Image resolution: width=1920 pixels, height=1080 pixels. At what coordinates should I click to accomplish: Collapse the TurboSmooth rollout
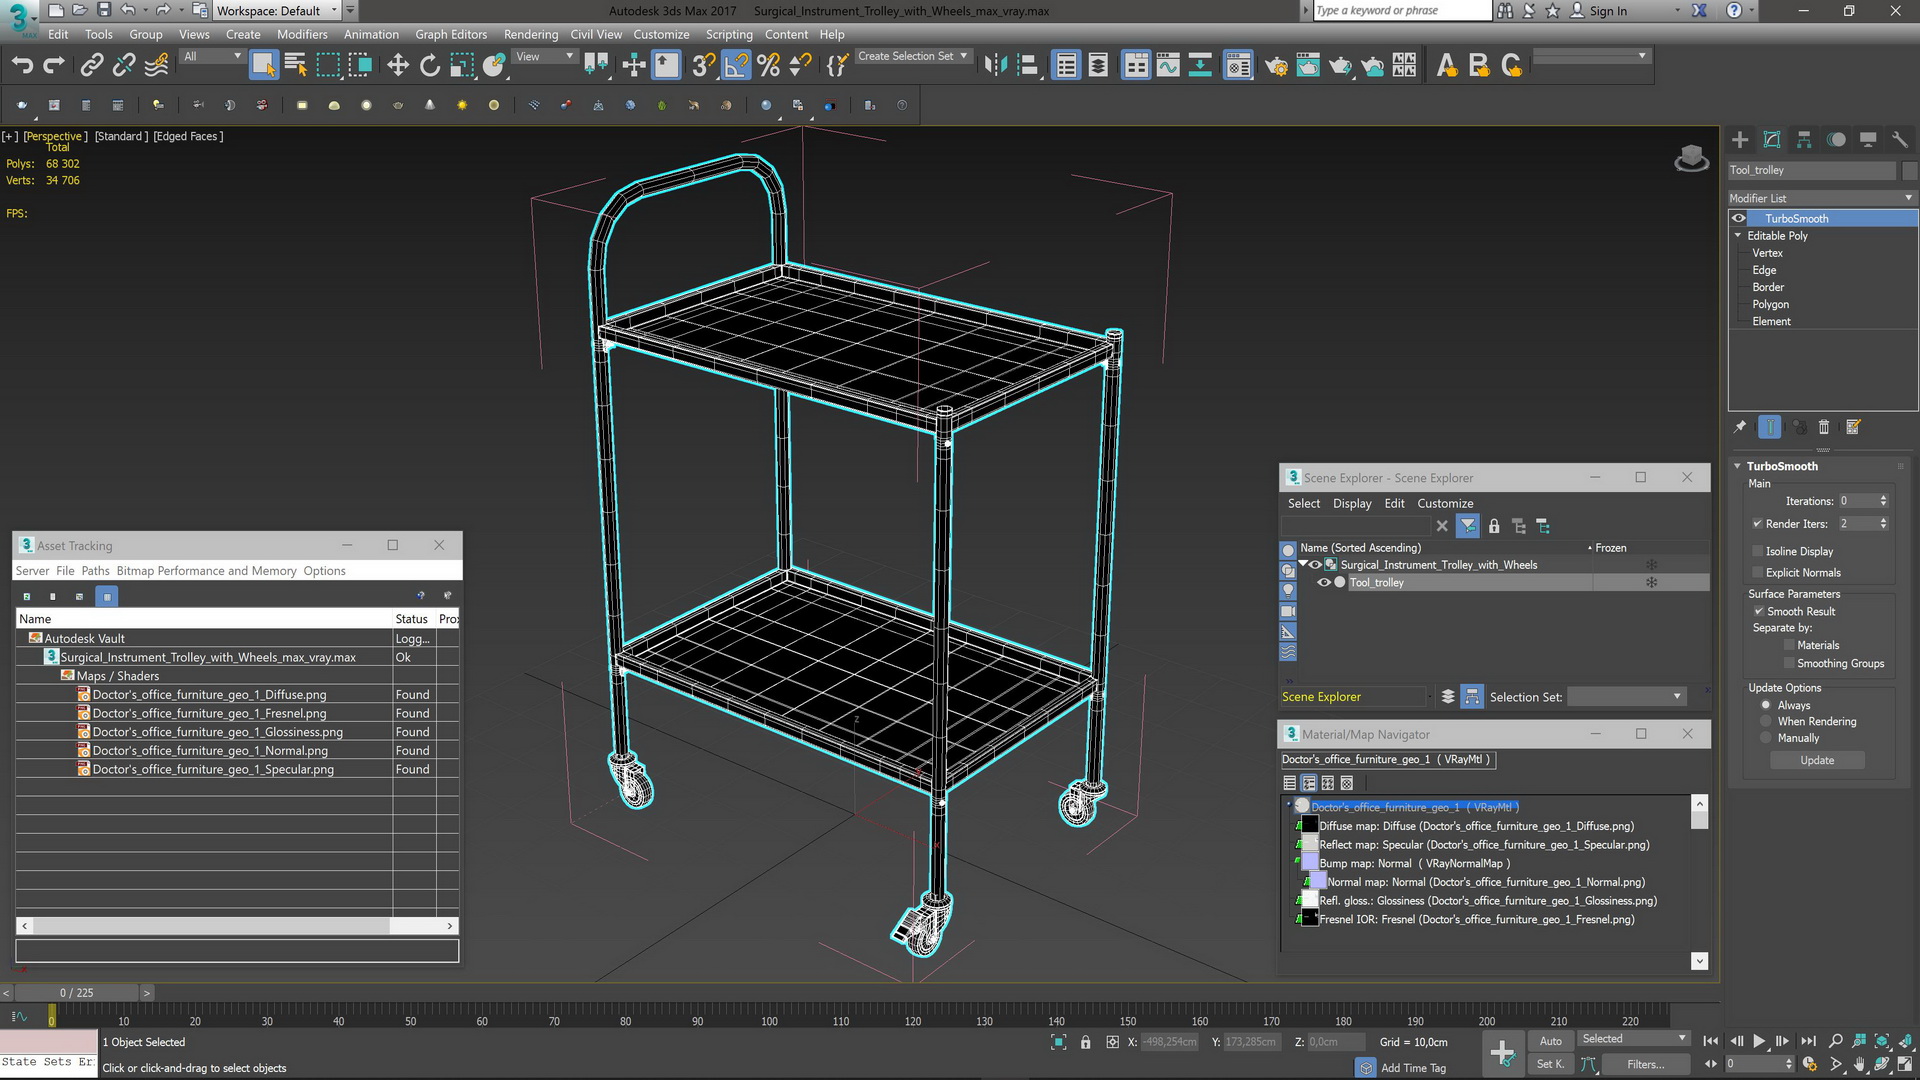pos(1738,466)
